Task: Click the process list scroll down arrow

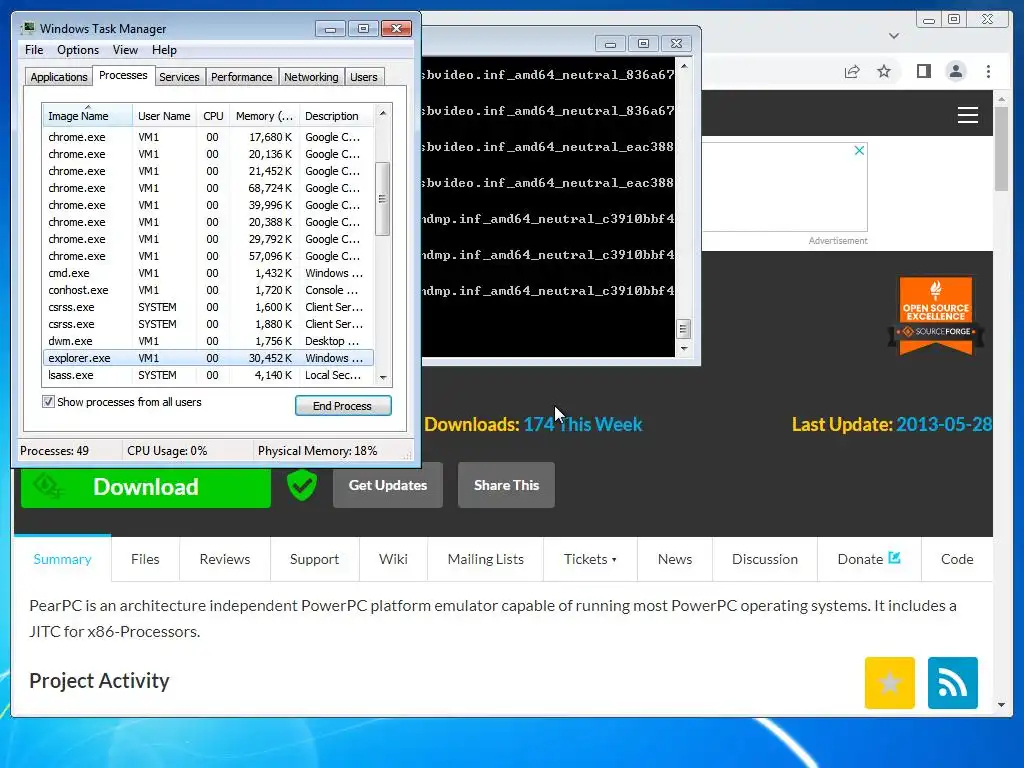Action: click(383, 377)
